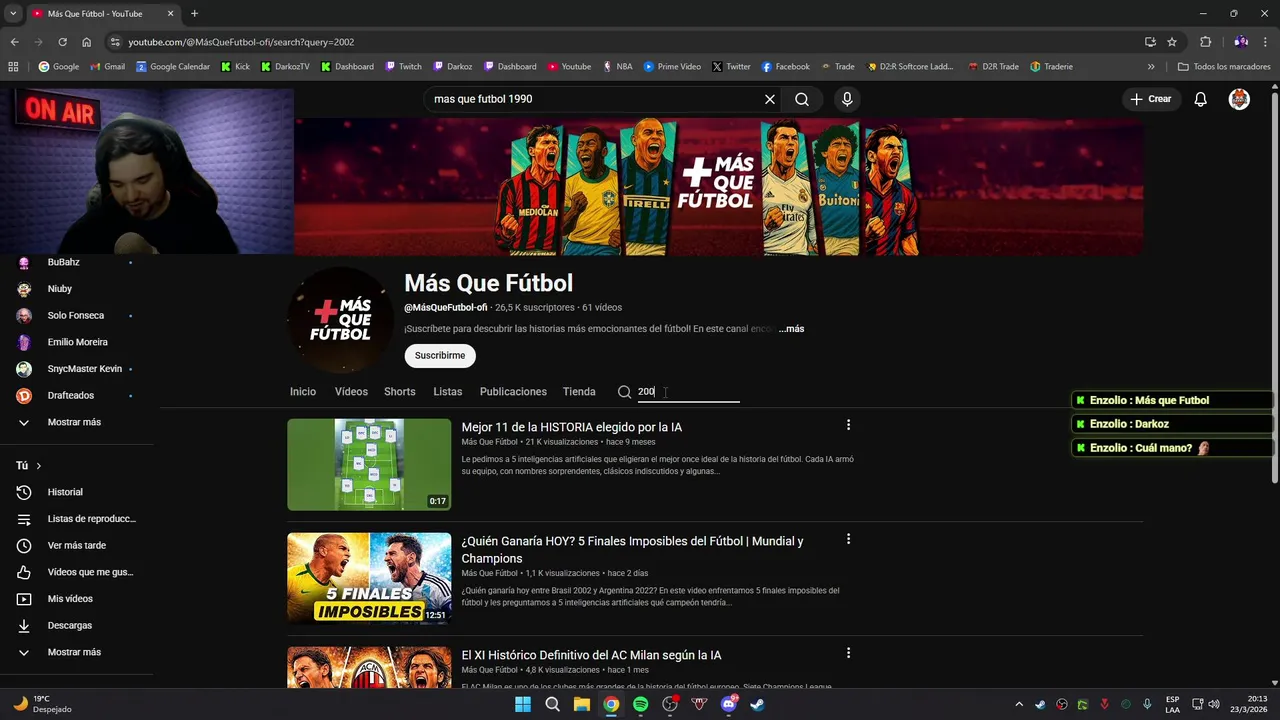This screenshot has height=720, width=1280.
Task: Switch to the Publicaciones tab
Action: click(x=513, y=392)
